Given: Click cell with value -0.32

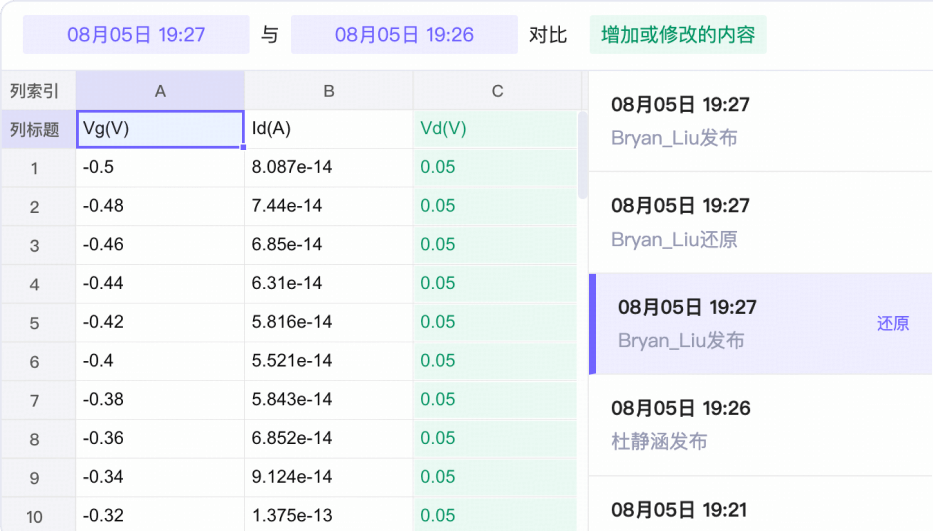Looking at the screenshot, I should pyautogui.click(x=160, y=515).
